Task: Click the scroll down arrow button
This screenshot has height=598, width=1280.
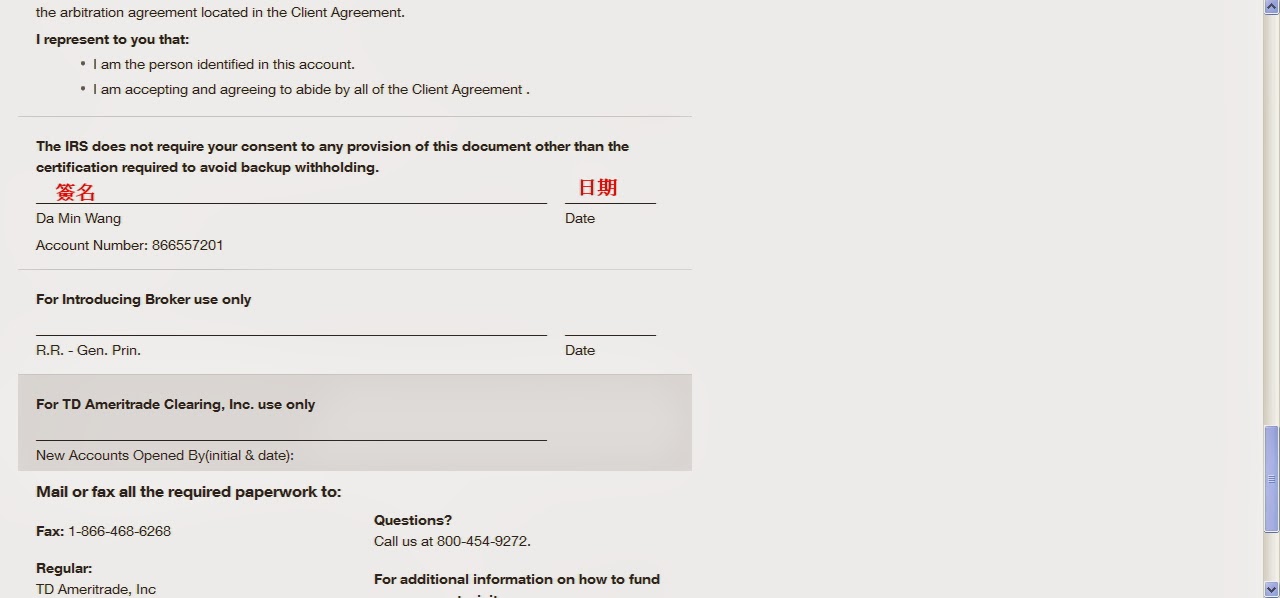Action: [x=1271, y=589]
